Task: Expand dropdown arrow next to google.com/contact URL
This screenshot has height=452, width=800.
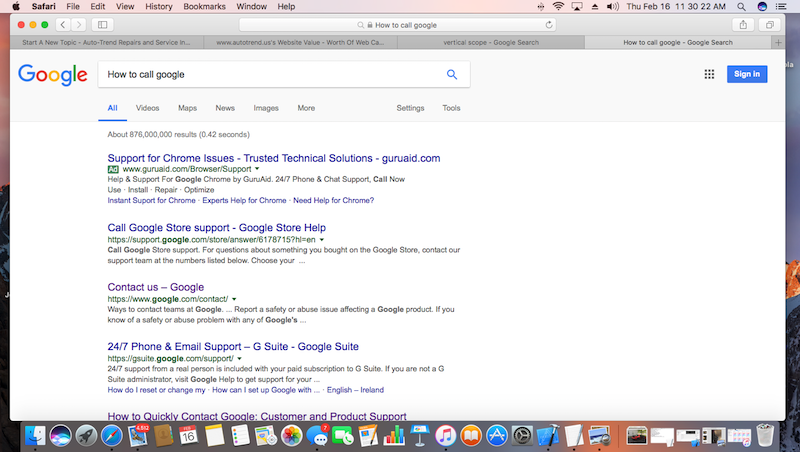Action: (x=234, y=299)
